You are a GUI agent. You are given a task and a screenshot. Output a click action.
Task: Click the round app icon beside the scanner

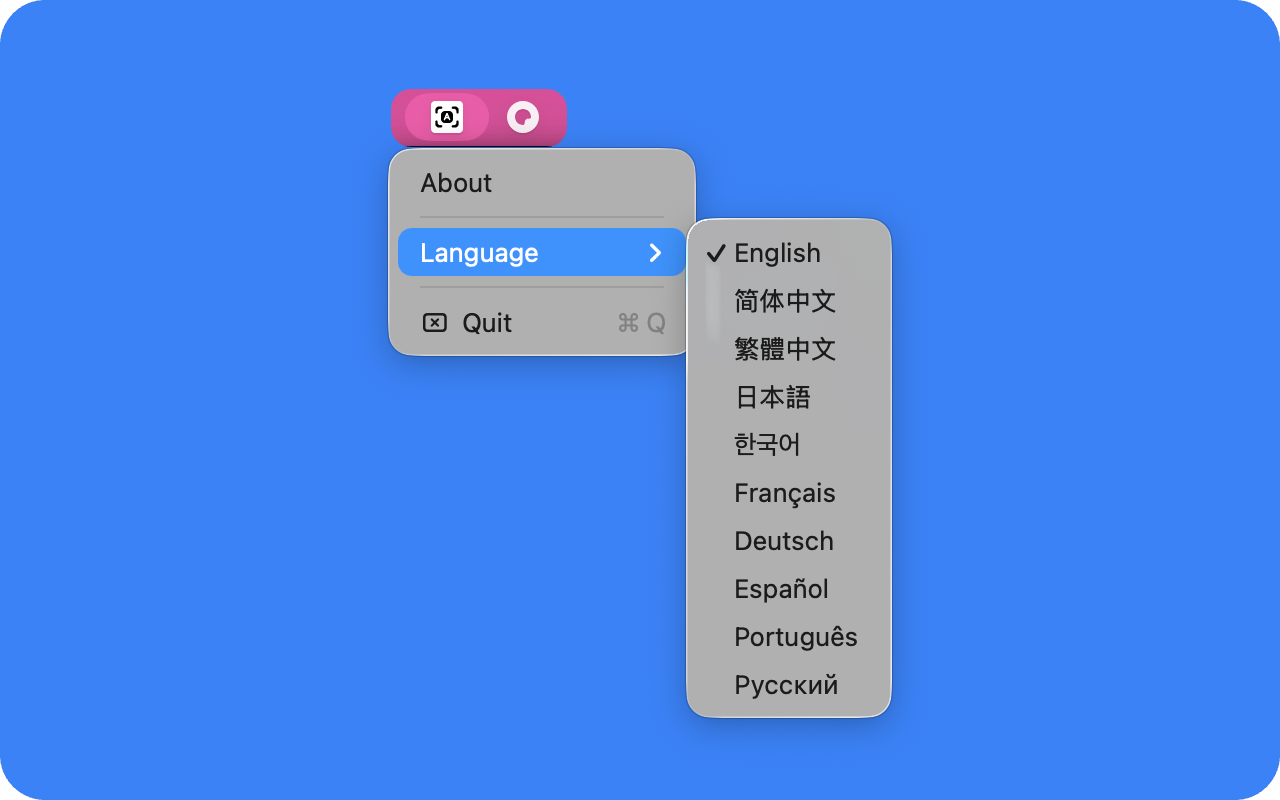[523, 117]
